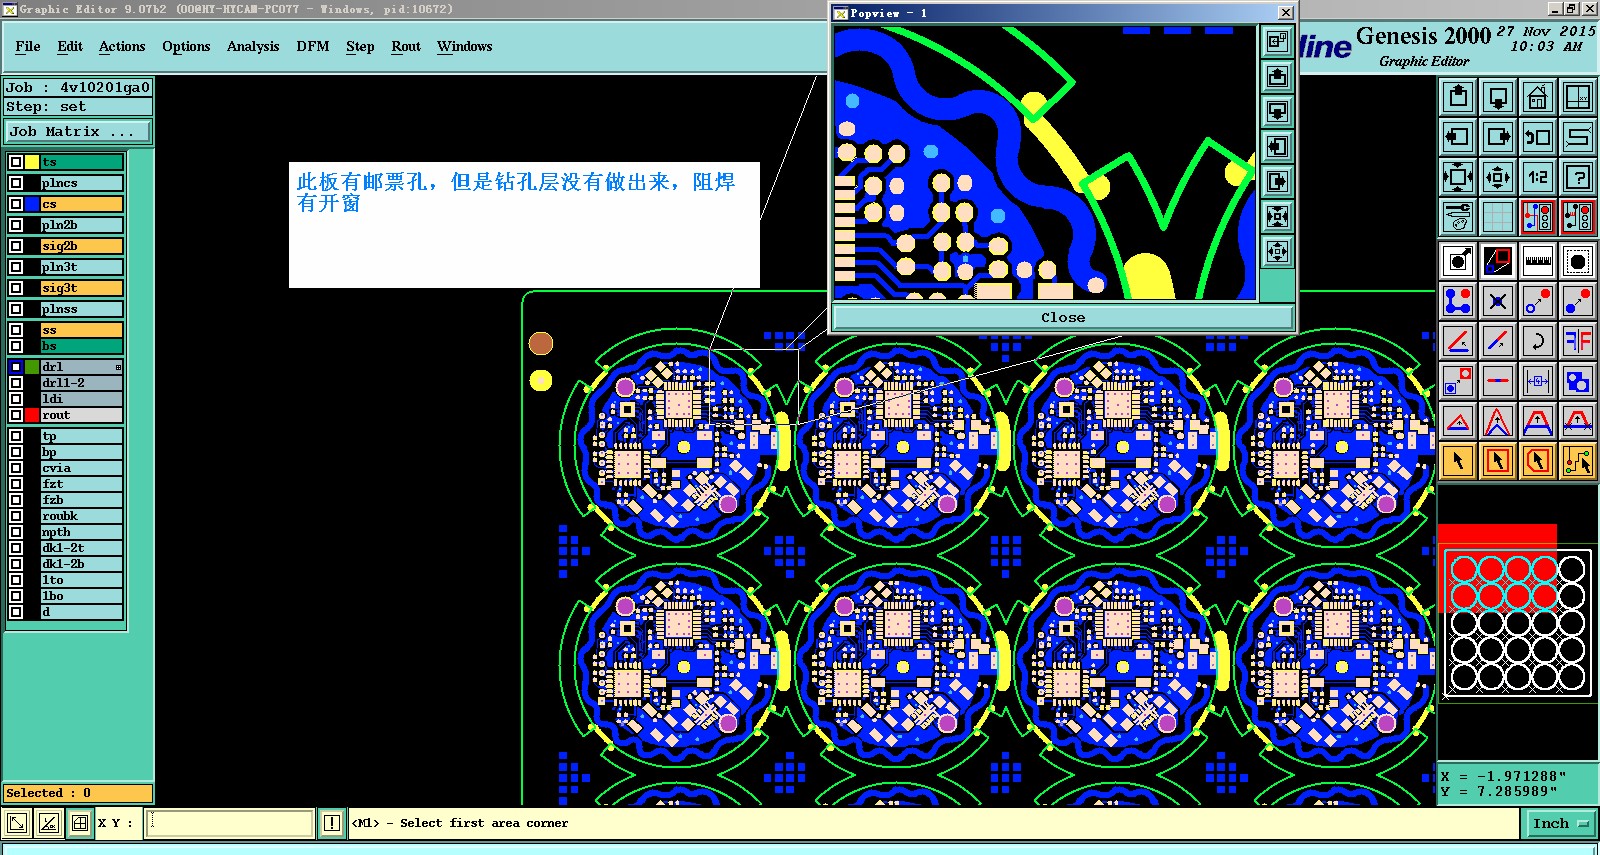This screenshot has width=1600, height=855.
Task: Open the wrench tools icon
Action: pos(1458,216)
